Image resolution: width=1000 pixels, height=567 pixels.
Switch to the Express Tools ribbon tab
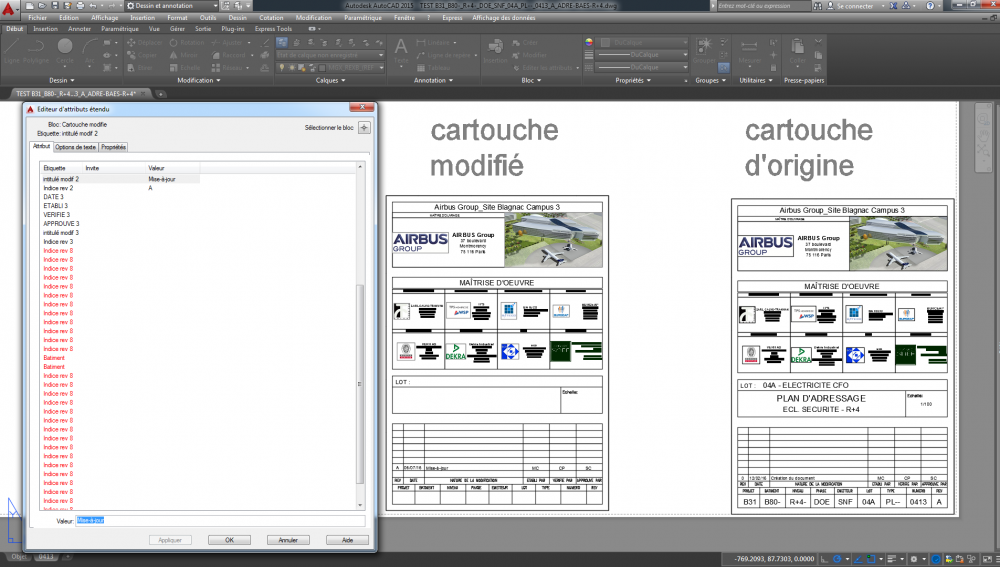(273, 29)
